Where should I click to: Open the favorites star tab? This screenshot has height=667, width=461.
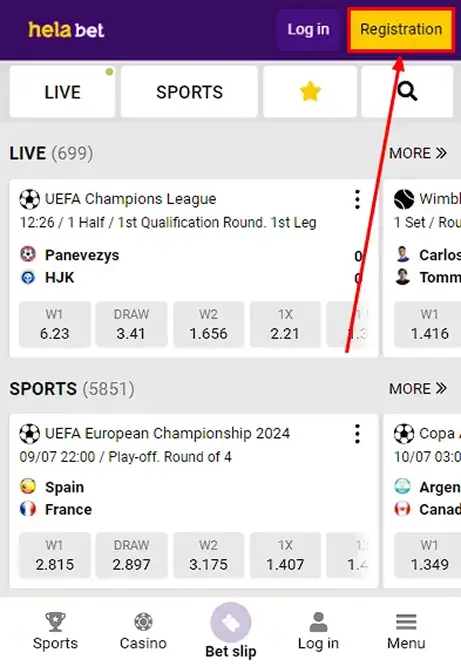[310, 91]
